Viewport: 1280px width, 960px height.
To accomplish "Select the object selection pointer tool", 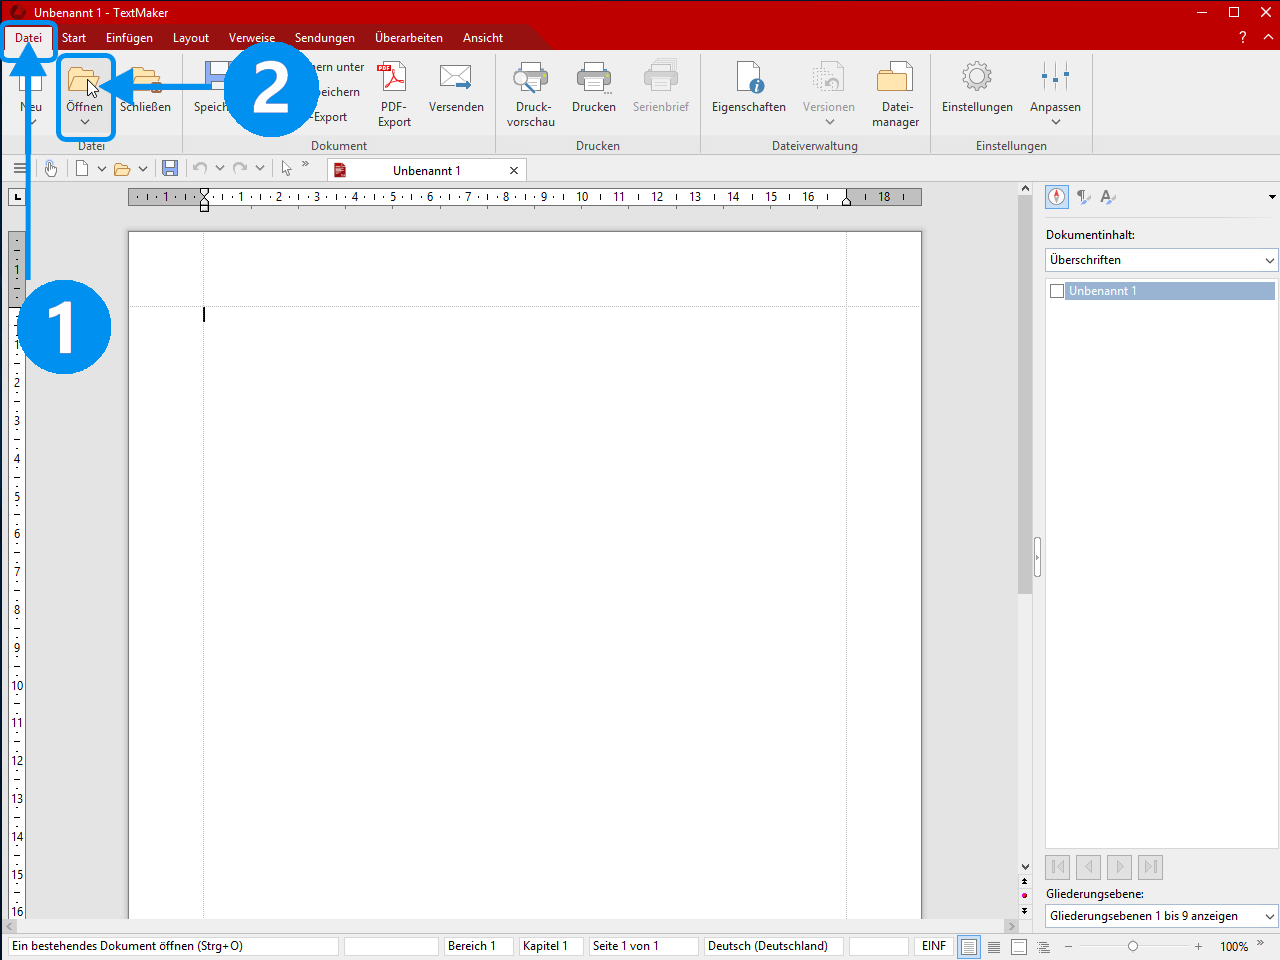I will click(x=287, y=168).
